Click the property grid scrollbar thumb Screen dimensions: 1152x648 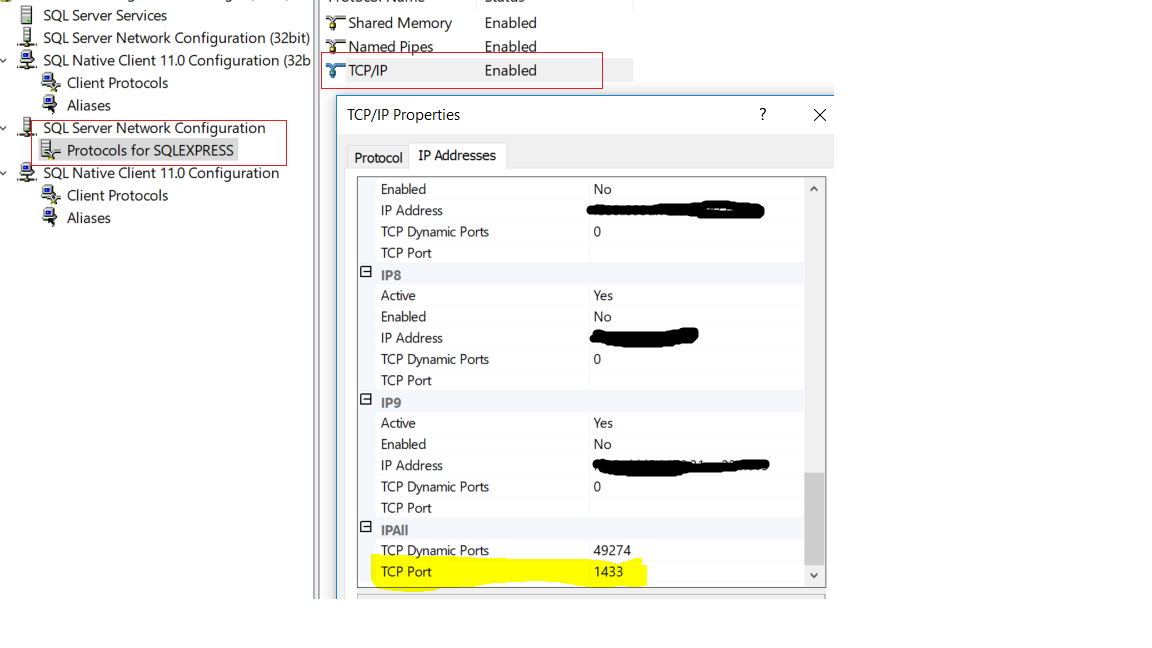[814, 518]
